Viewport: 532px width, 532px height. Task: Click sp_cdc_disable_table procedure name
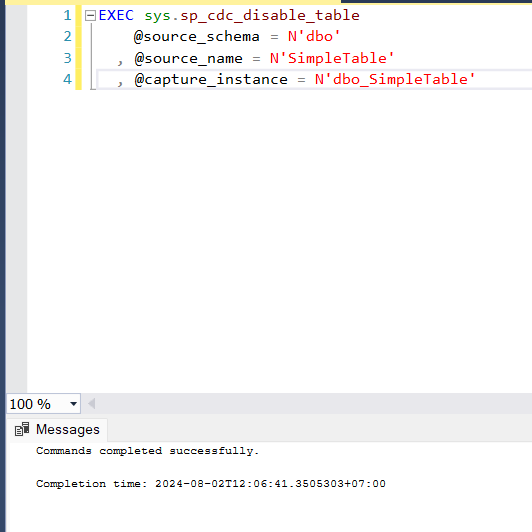(x=270, y=16)
